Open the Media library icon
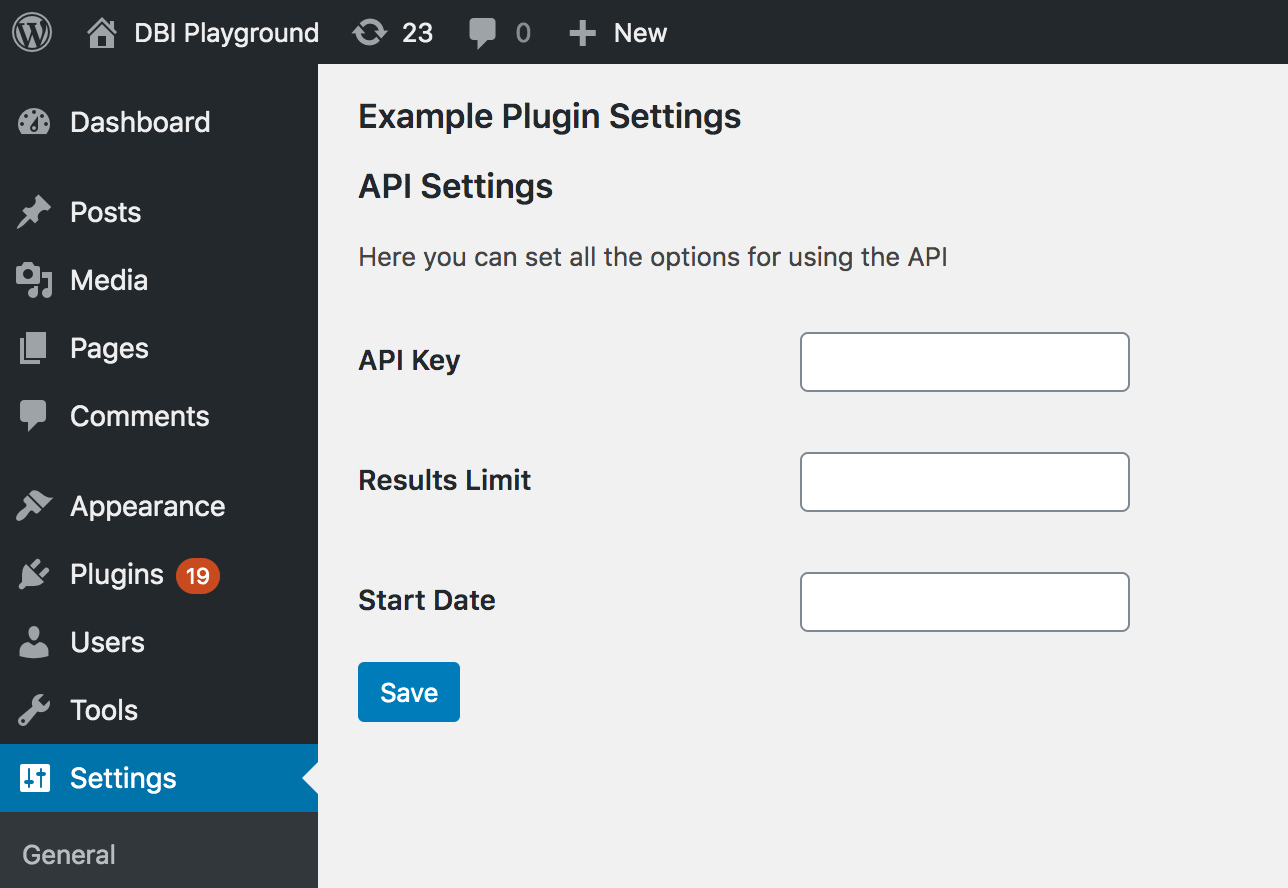Image resolution: width=1288 pixels, height=888 pixels. coord(33,280)
